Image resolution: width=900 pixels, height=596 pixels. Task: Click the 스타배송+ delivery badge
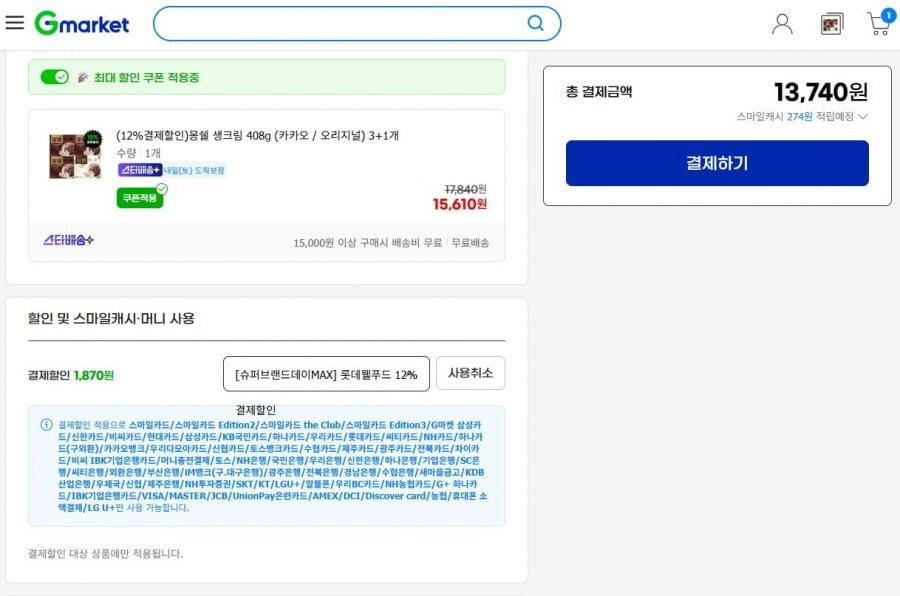[x=140, y=170]
